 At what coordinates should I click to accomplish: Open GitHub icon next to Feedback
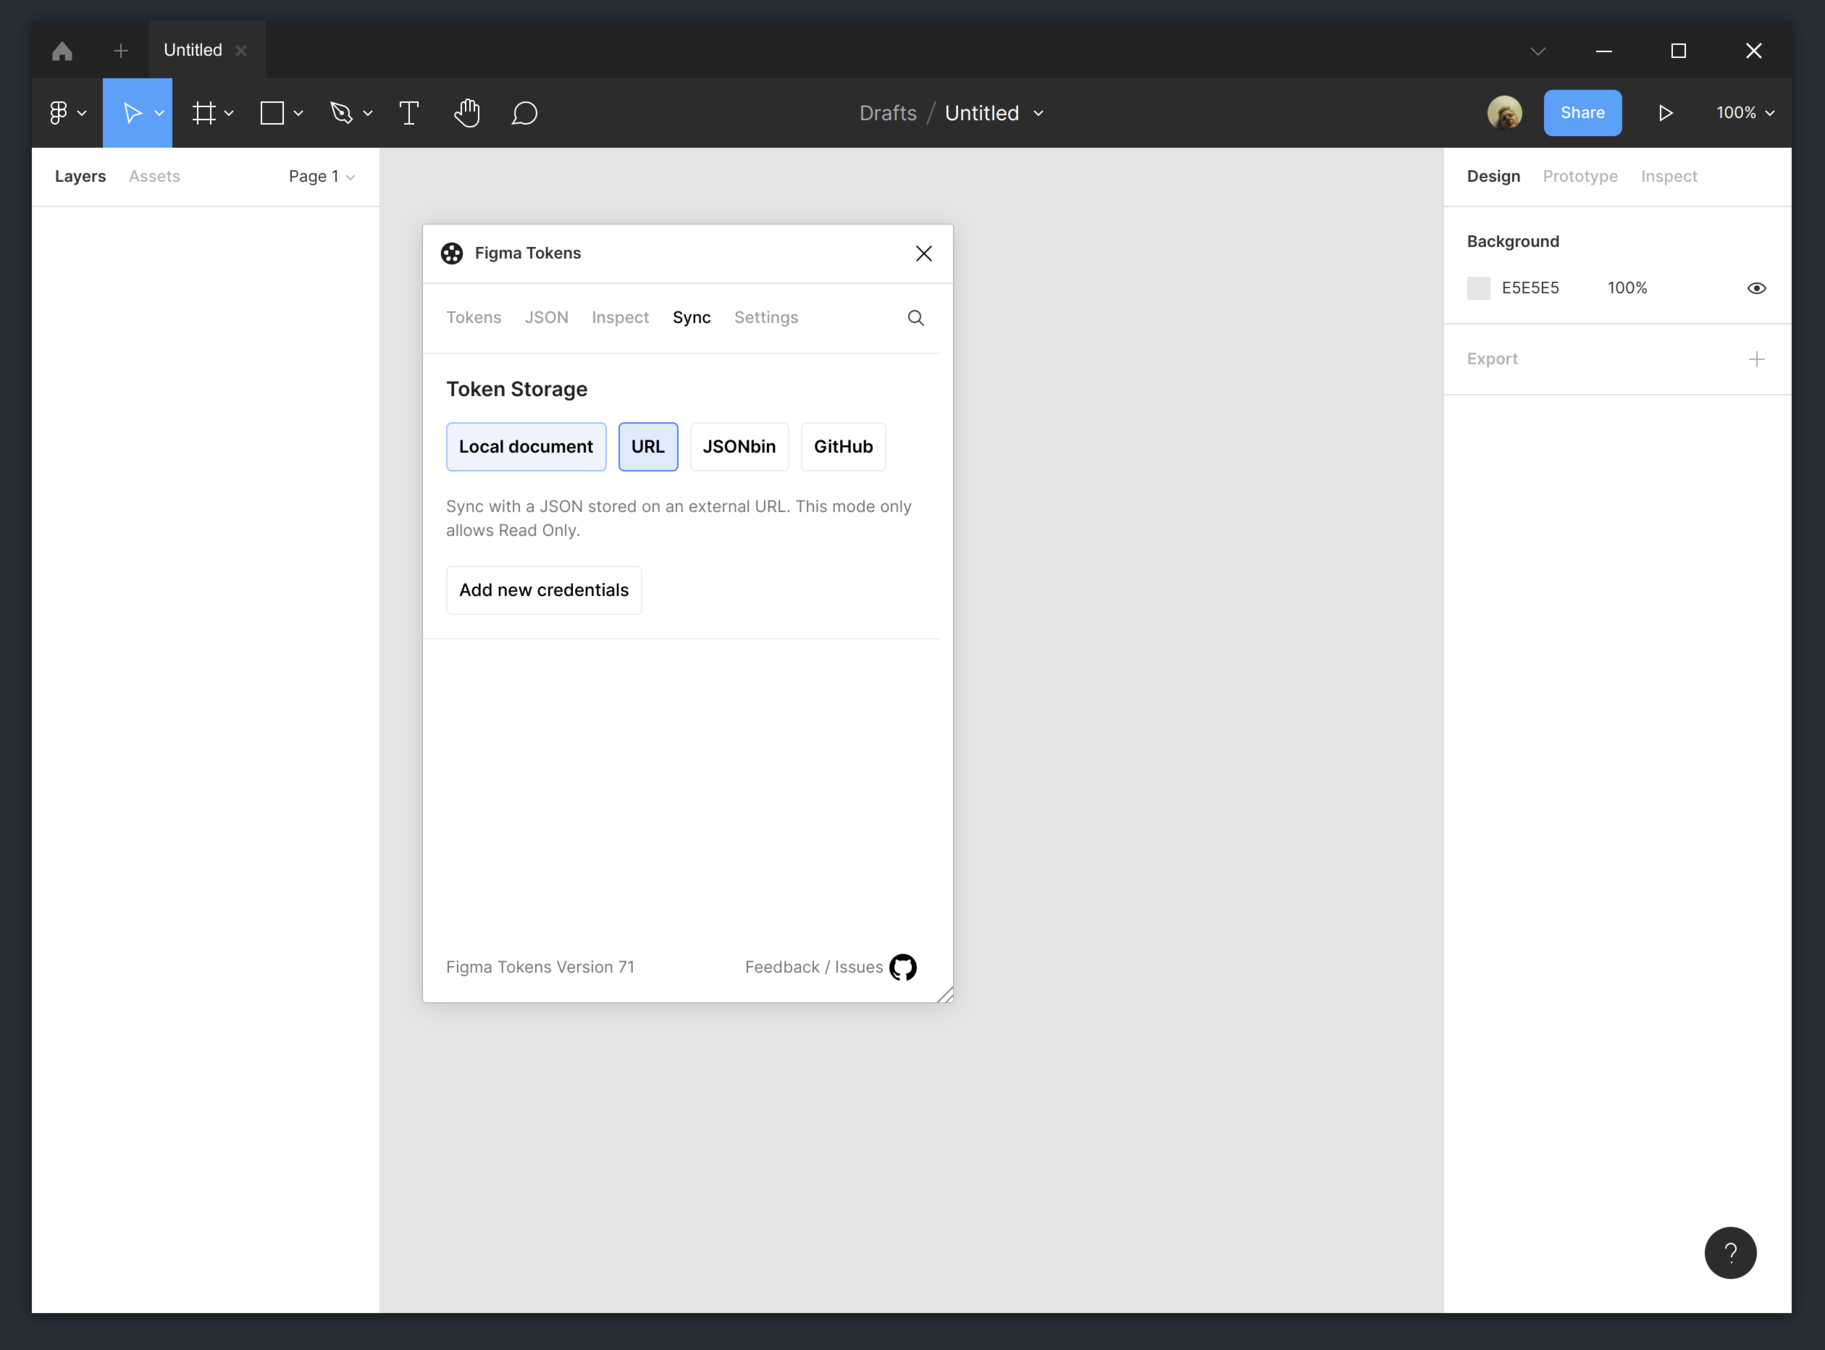(903, 967)
